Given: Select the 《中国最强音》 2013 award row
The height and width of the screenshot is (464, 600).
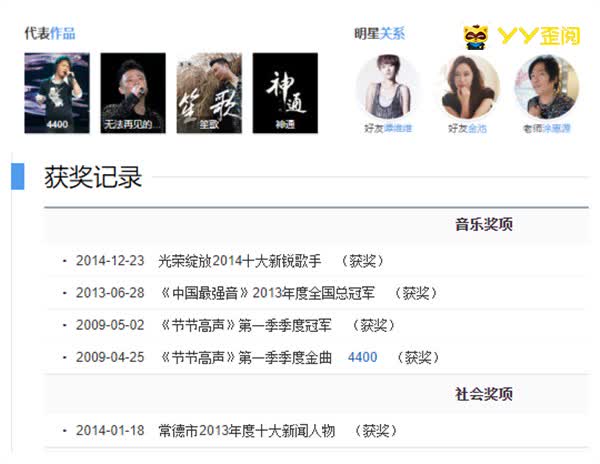Looking at the screenshot, I should (x=316, y=293).
